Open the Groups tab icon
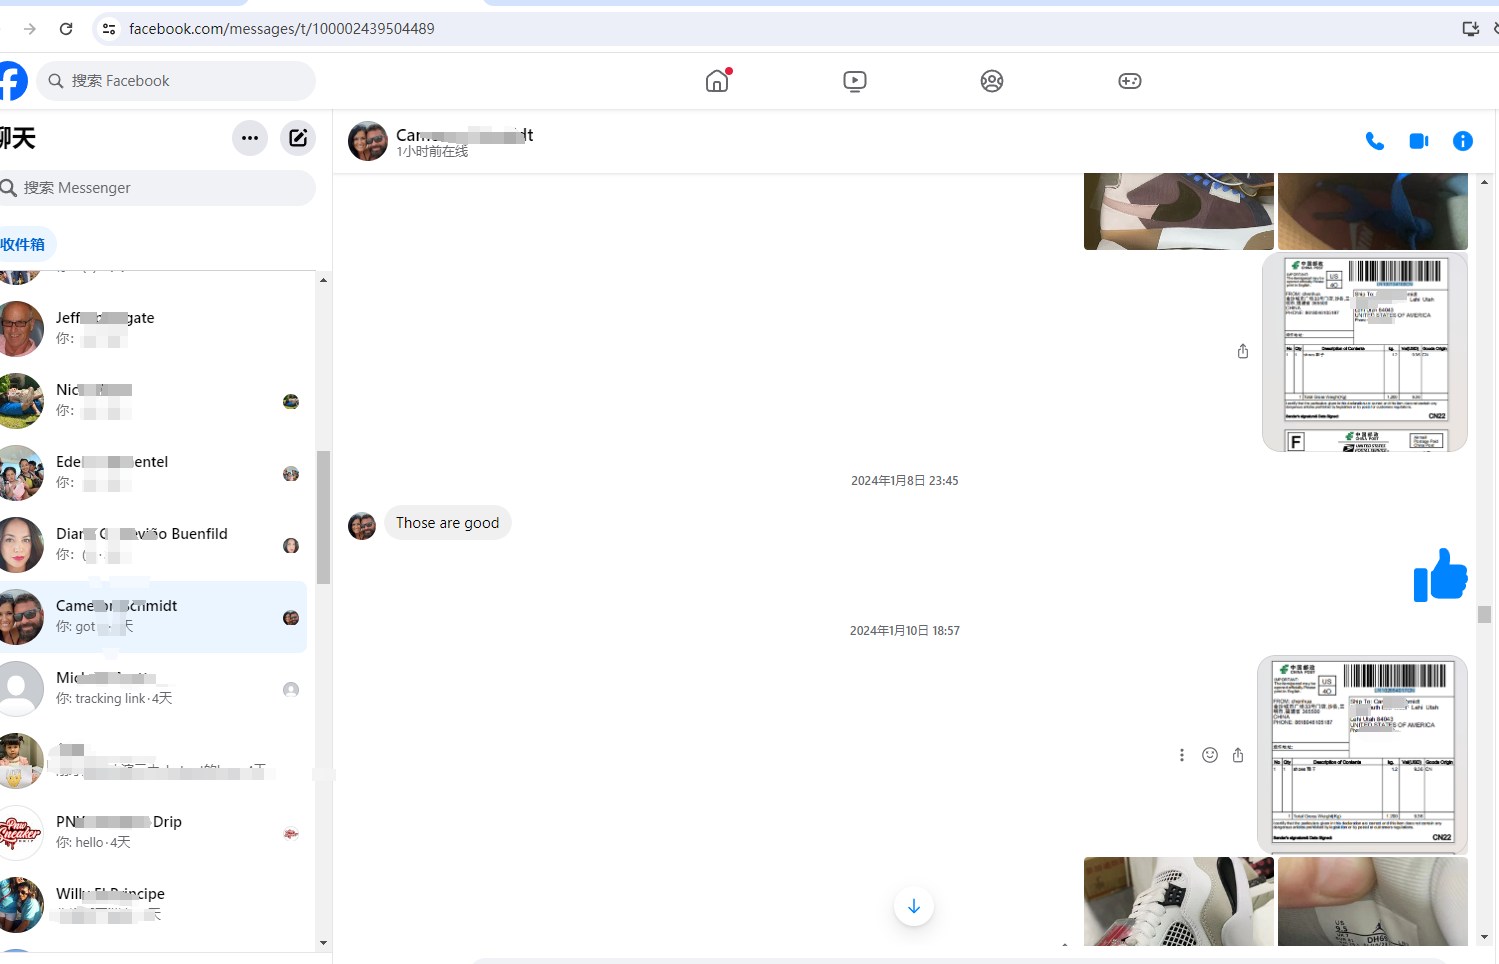Viewport: 1499px width, 964px height. click(991, 81)
